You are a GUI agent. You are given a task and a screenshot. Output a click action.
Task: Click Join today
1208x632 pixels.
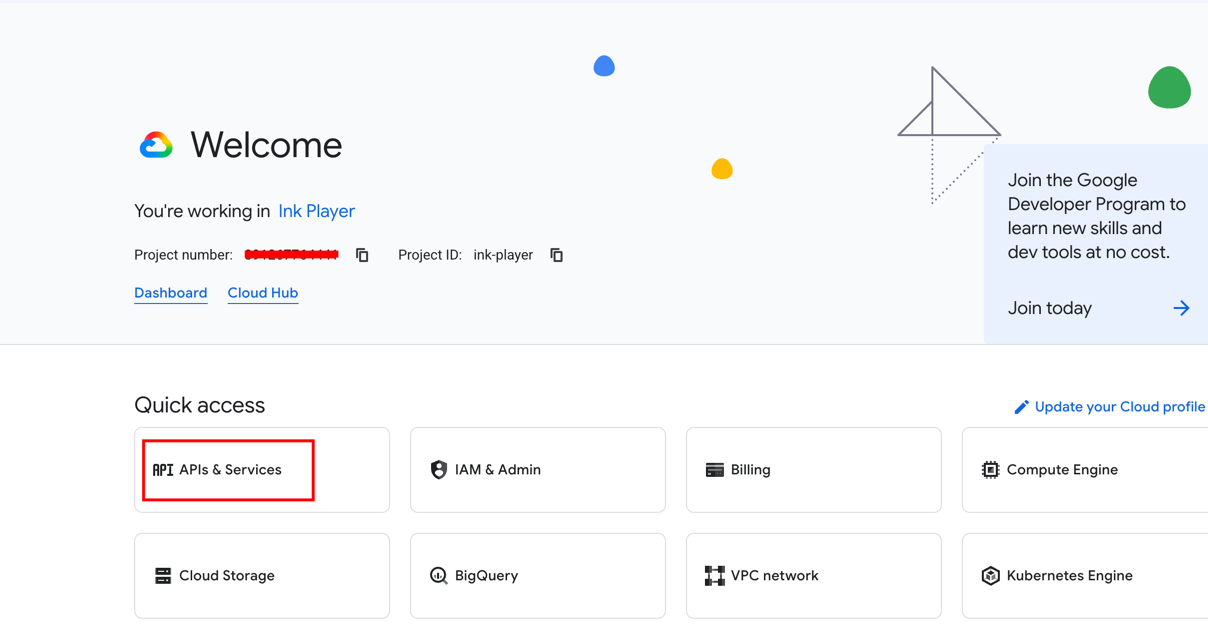[x=1050, y=308]
